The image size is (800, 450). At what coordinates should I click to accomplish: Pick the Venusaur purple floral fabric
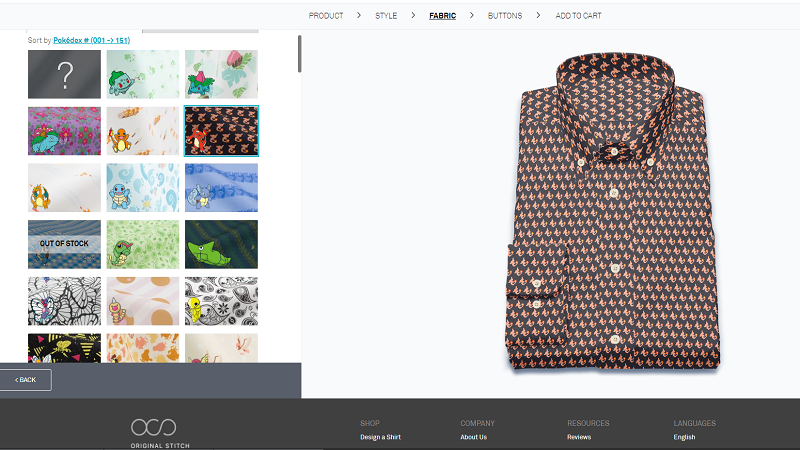coord(64,131)
